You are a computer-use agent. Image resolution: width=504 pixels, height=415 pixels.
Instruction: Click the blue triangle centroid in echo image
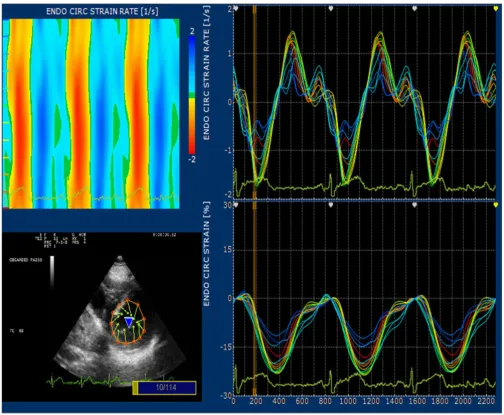(x=129, y=323)
